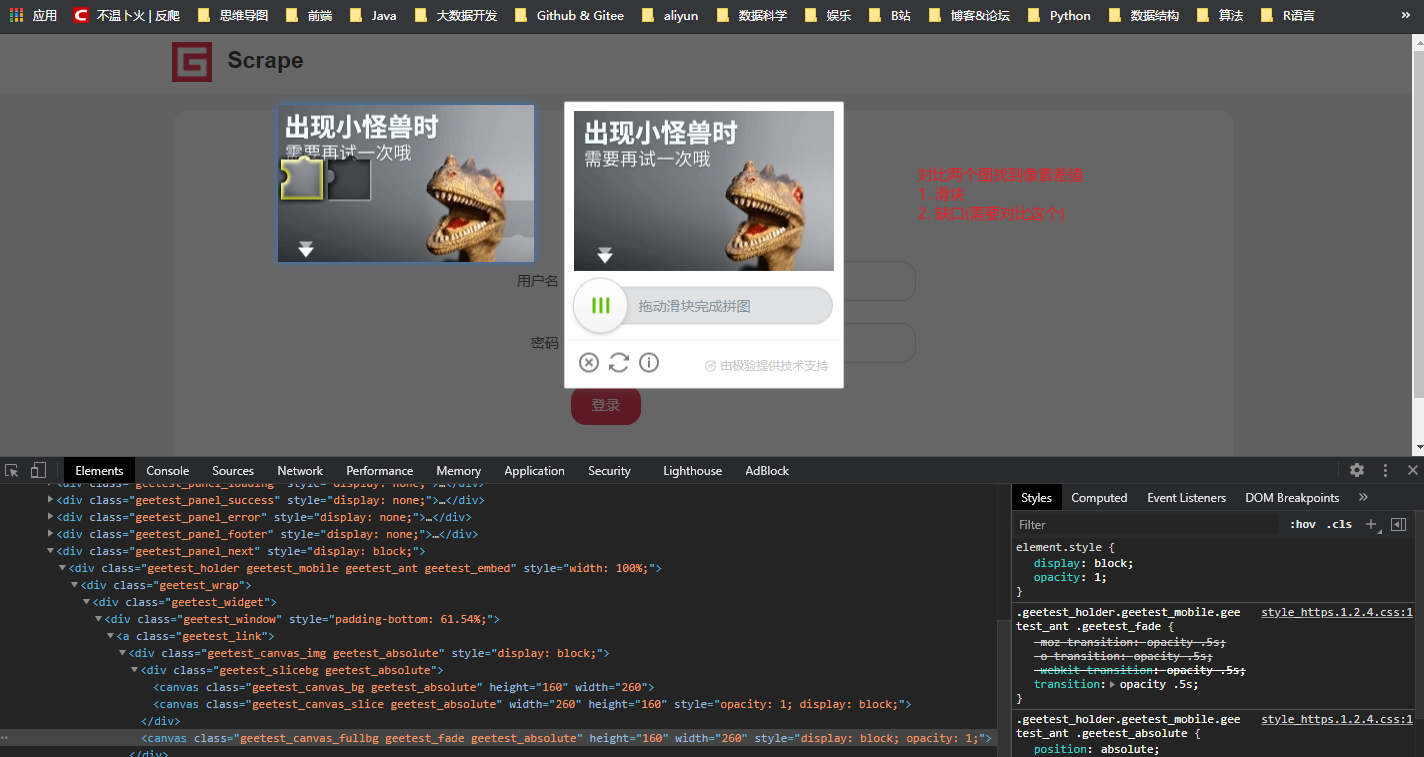This screenshot has height=757, width=1424.
Task: Open the DOM Breakpoints tab
Action: coord(1292,498)
